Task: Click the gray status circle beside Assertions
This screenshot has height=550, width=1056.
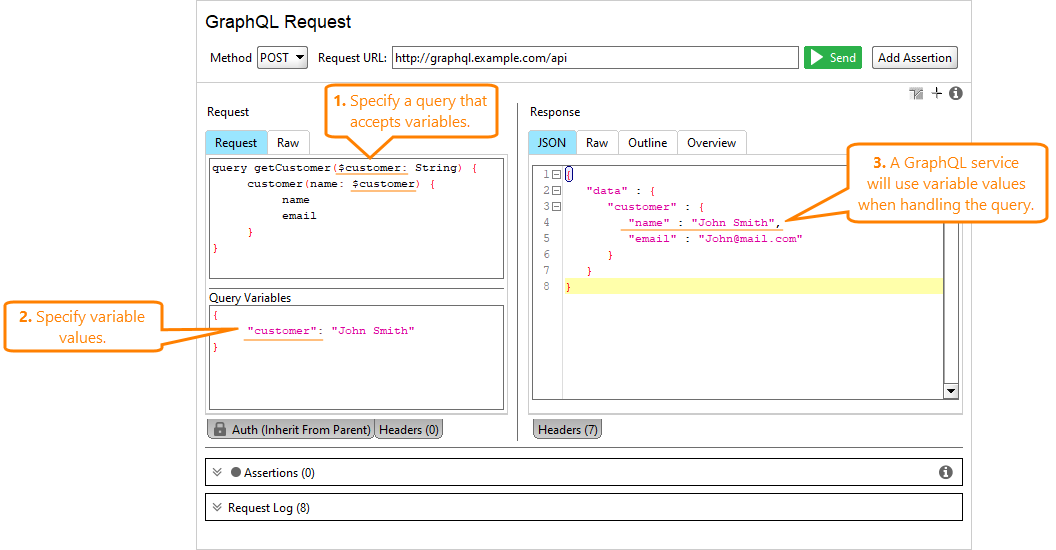Action: (x=236, y=473)
